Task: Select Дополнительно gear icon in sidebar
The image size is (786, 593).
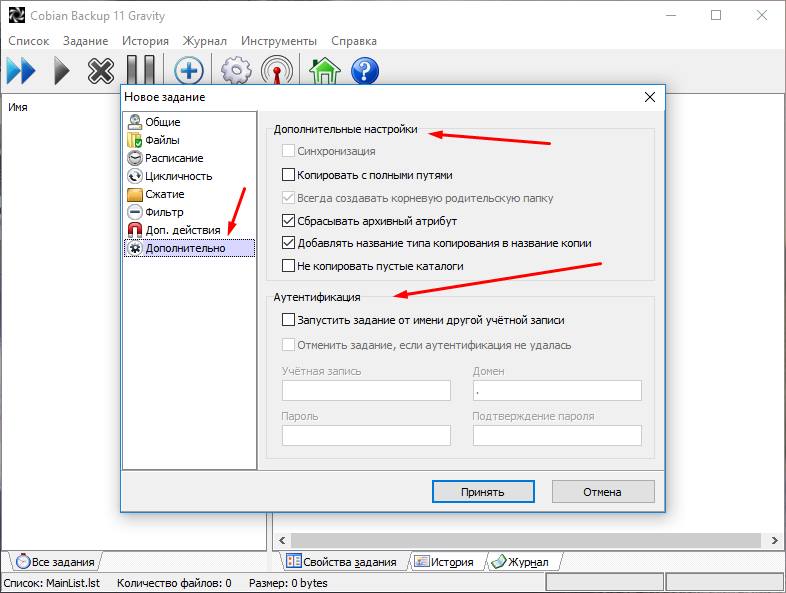Action: point(134,248)
